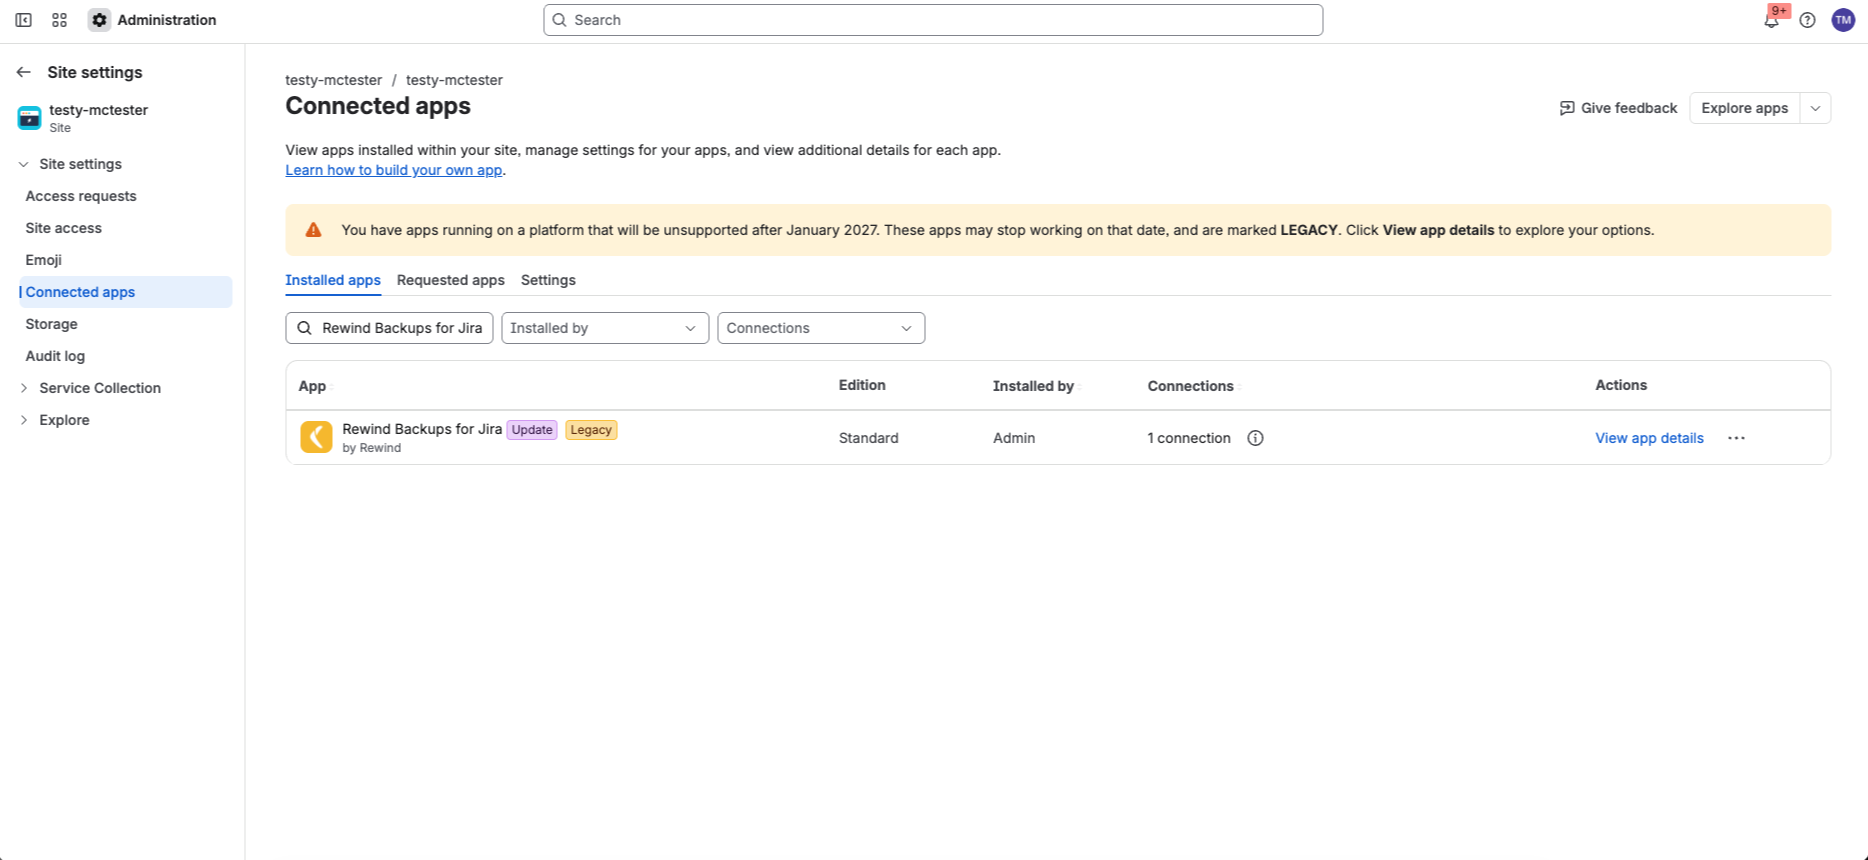Image resolution: width=1868 pixels, height=860 pixels.
Task: Open more actions menu for Rewind Backups
Action: (1736, 438)
